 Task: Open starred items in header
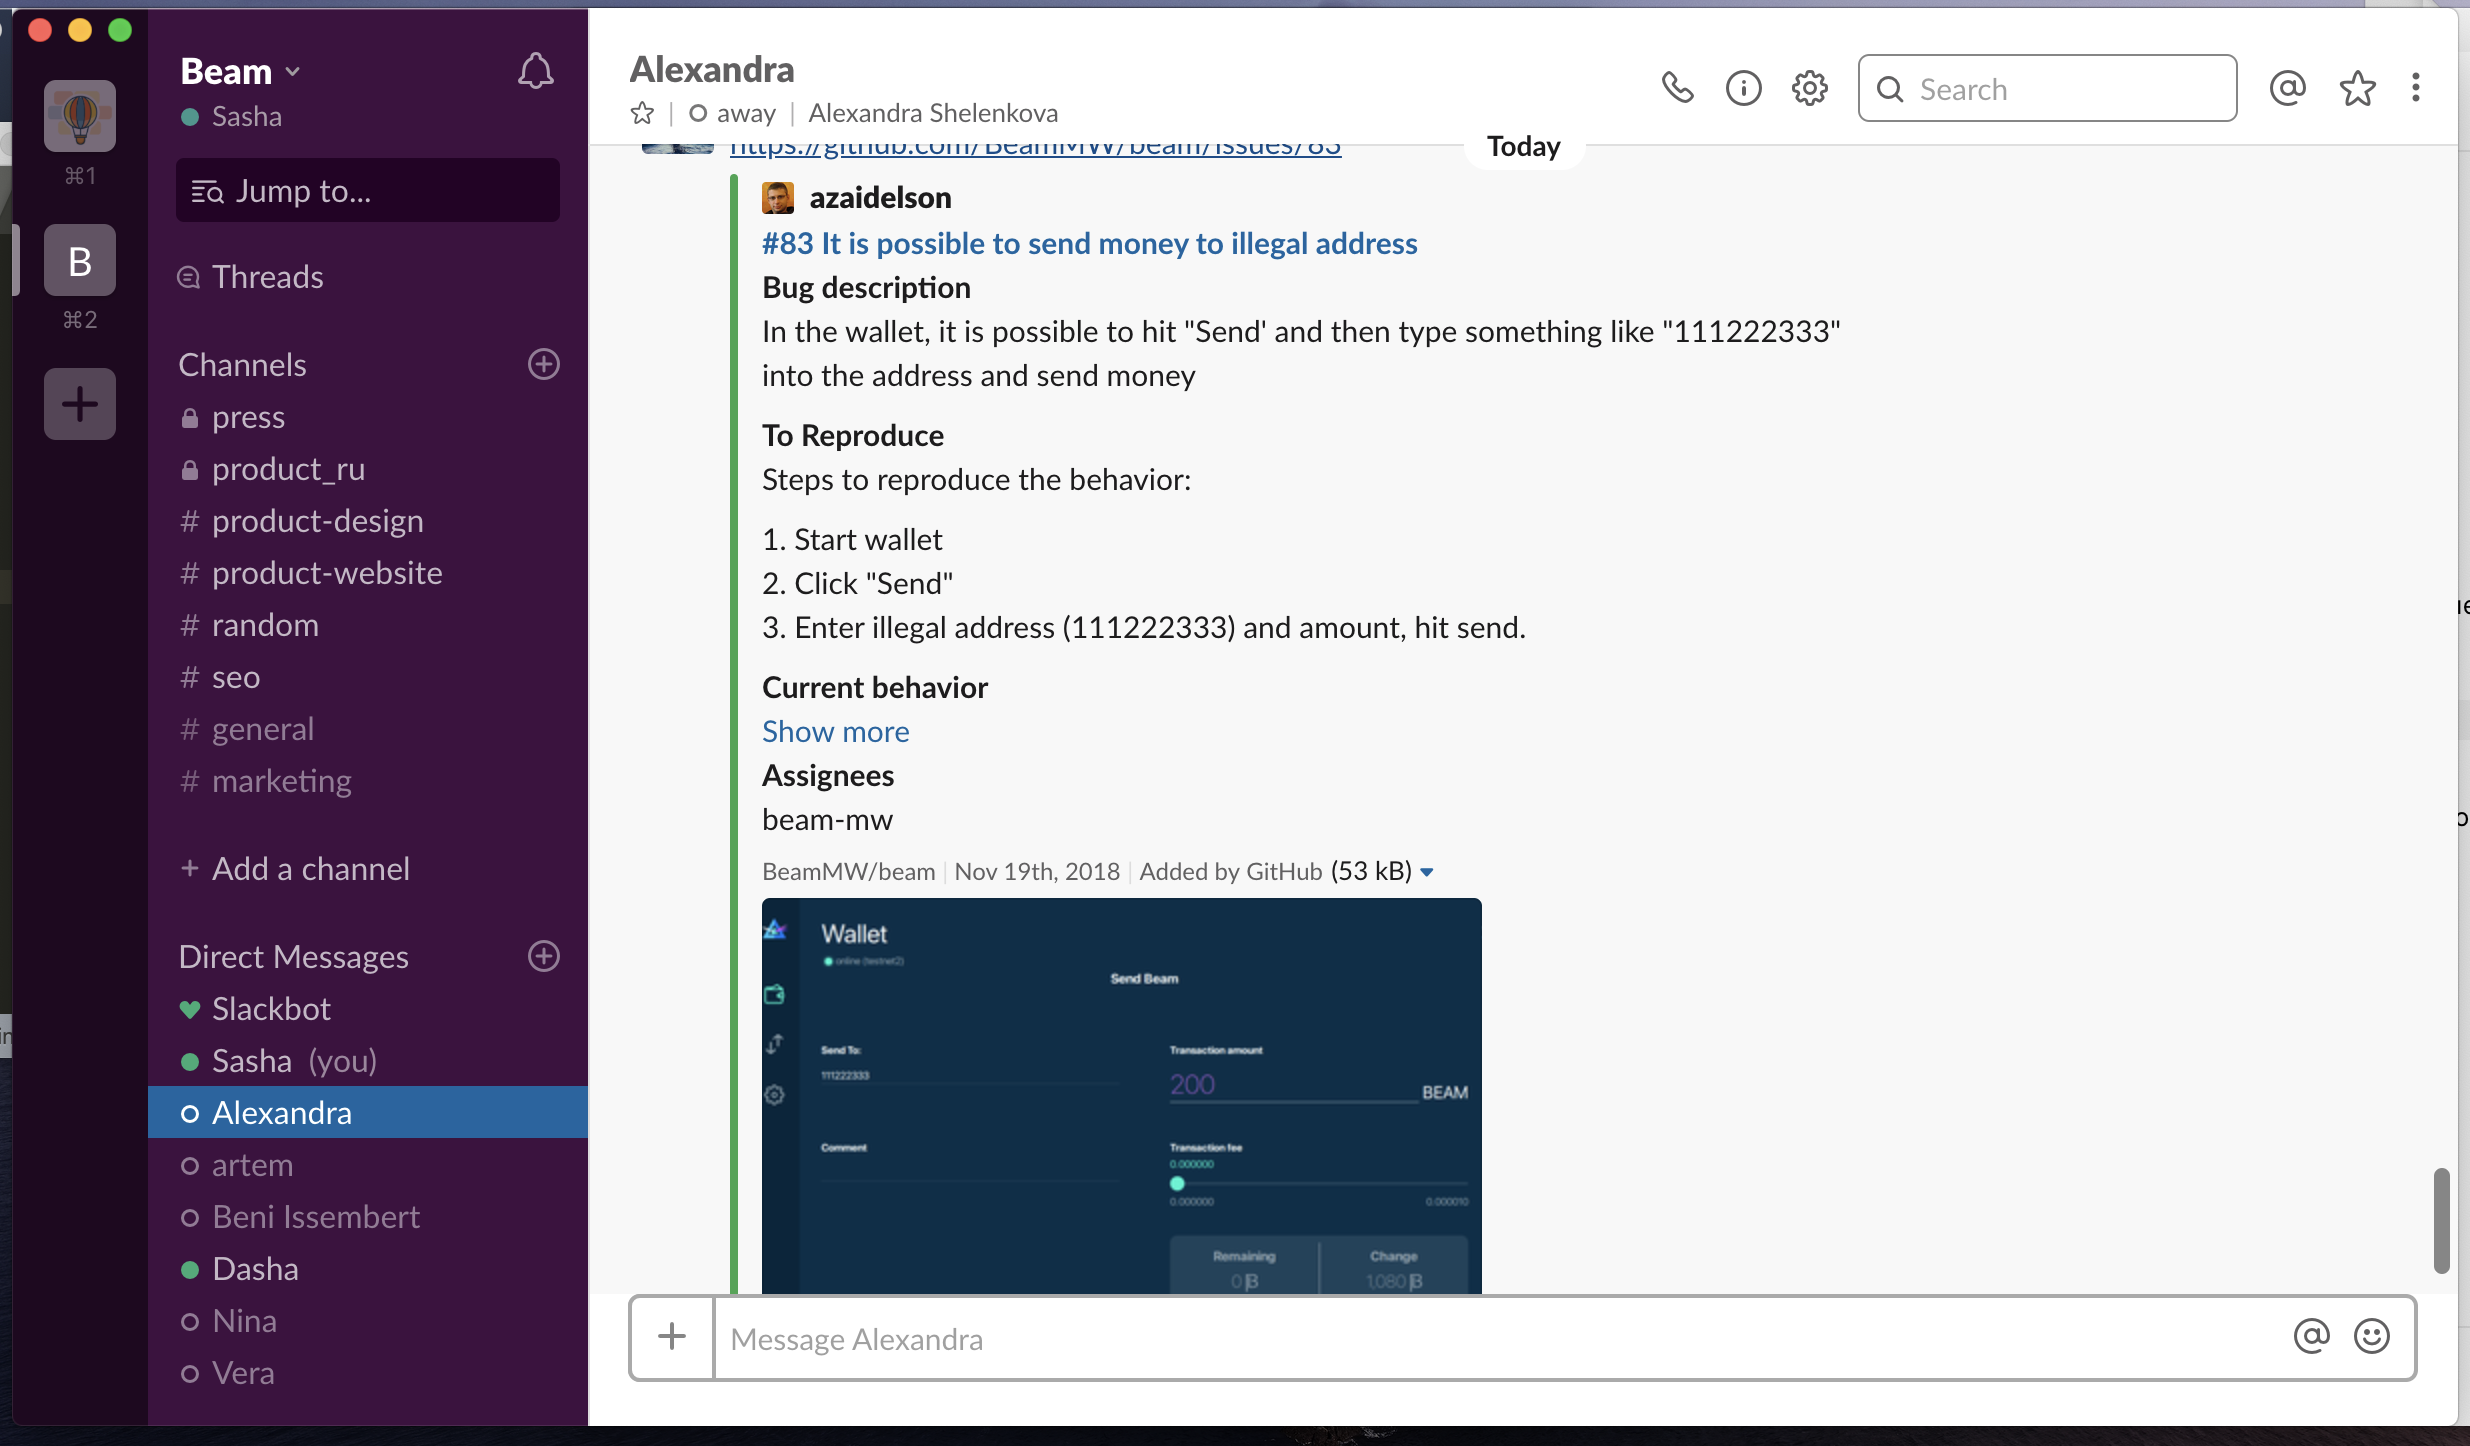pyautogui.click(x=2357, y=88)
